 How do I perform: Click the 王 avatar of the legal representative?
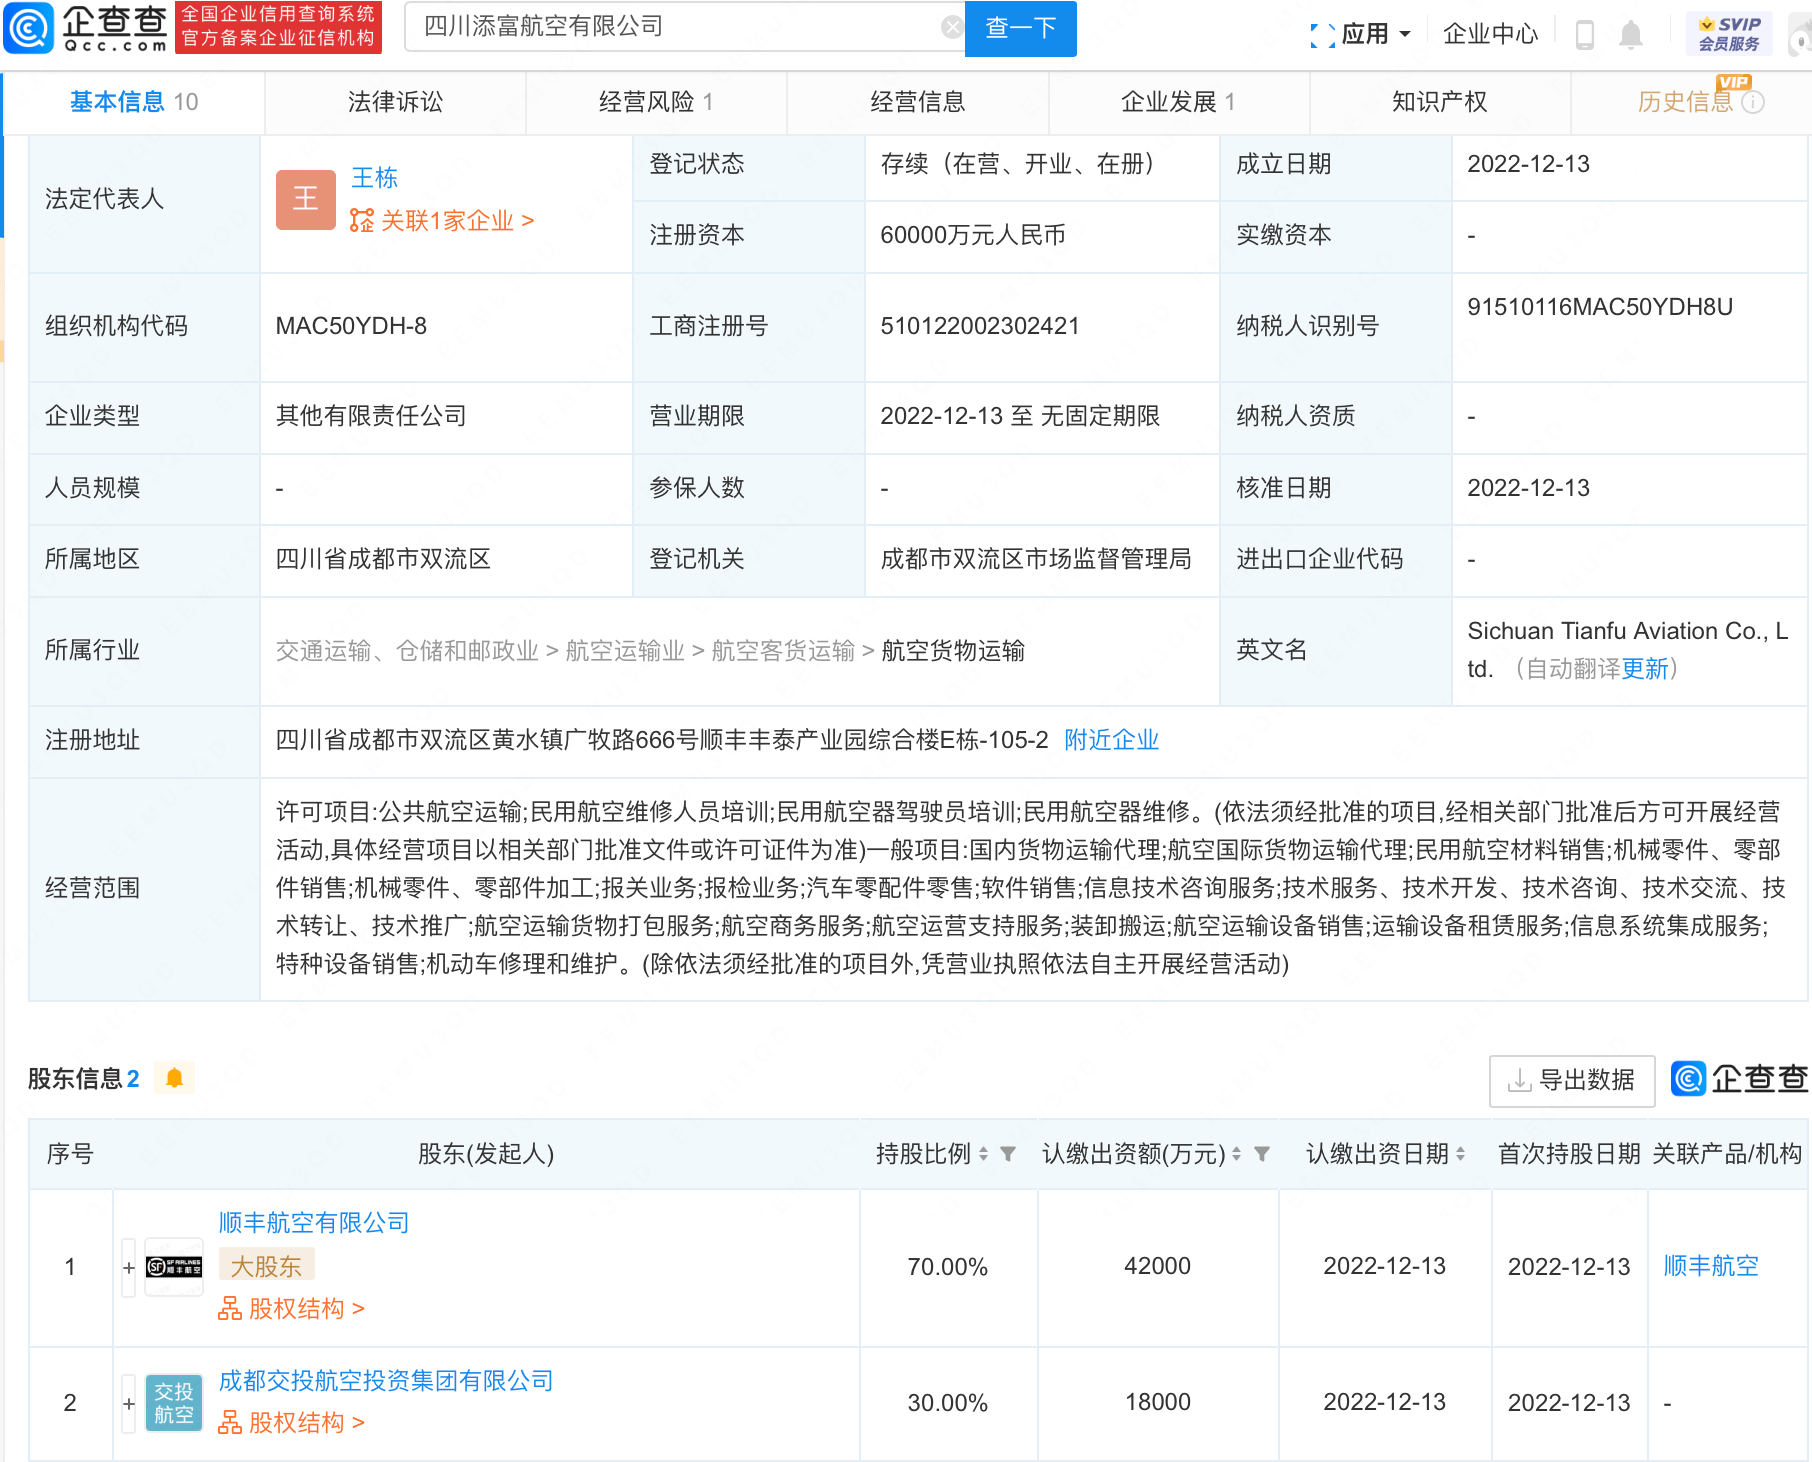tap(305, 199)
